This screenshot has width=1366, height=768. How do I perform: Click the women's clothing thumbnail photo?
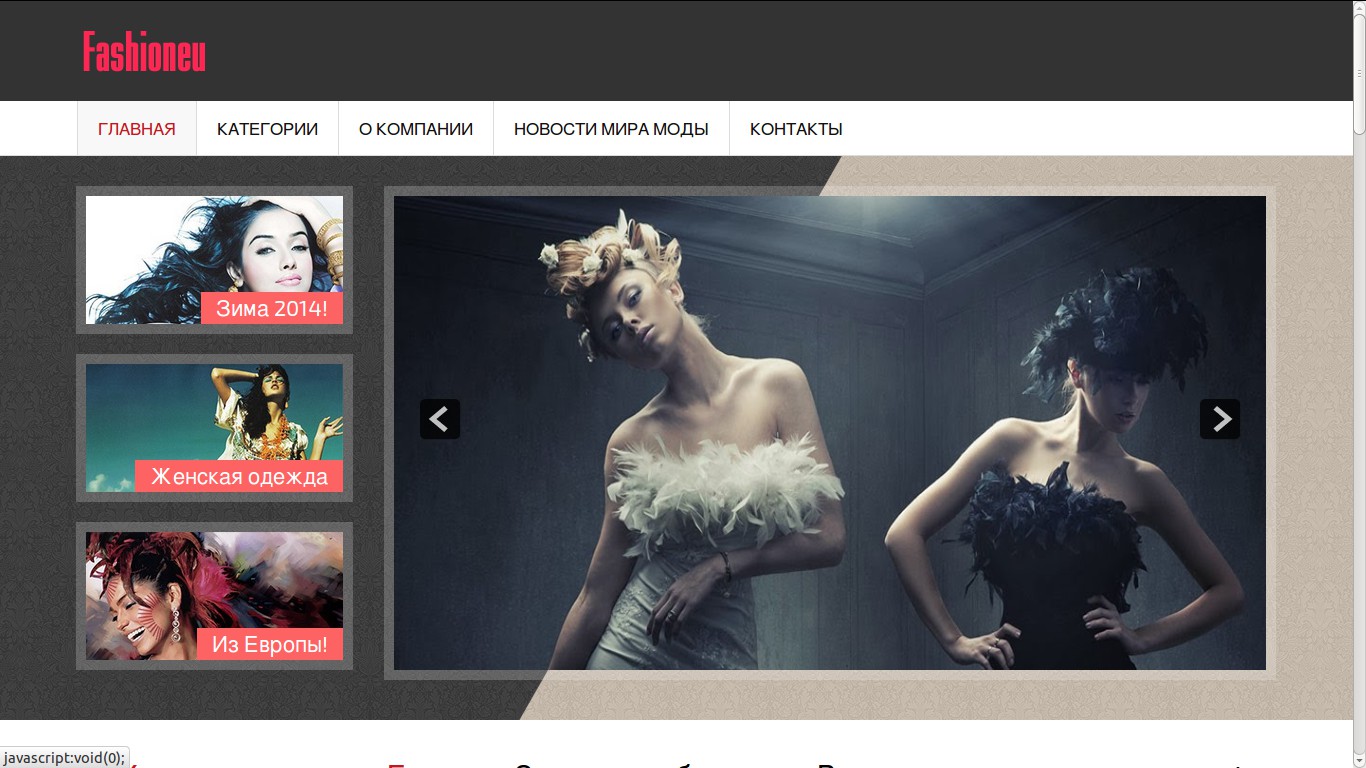(214, 428)
